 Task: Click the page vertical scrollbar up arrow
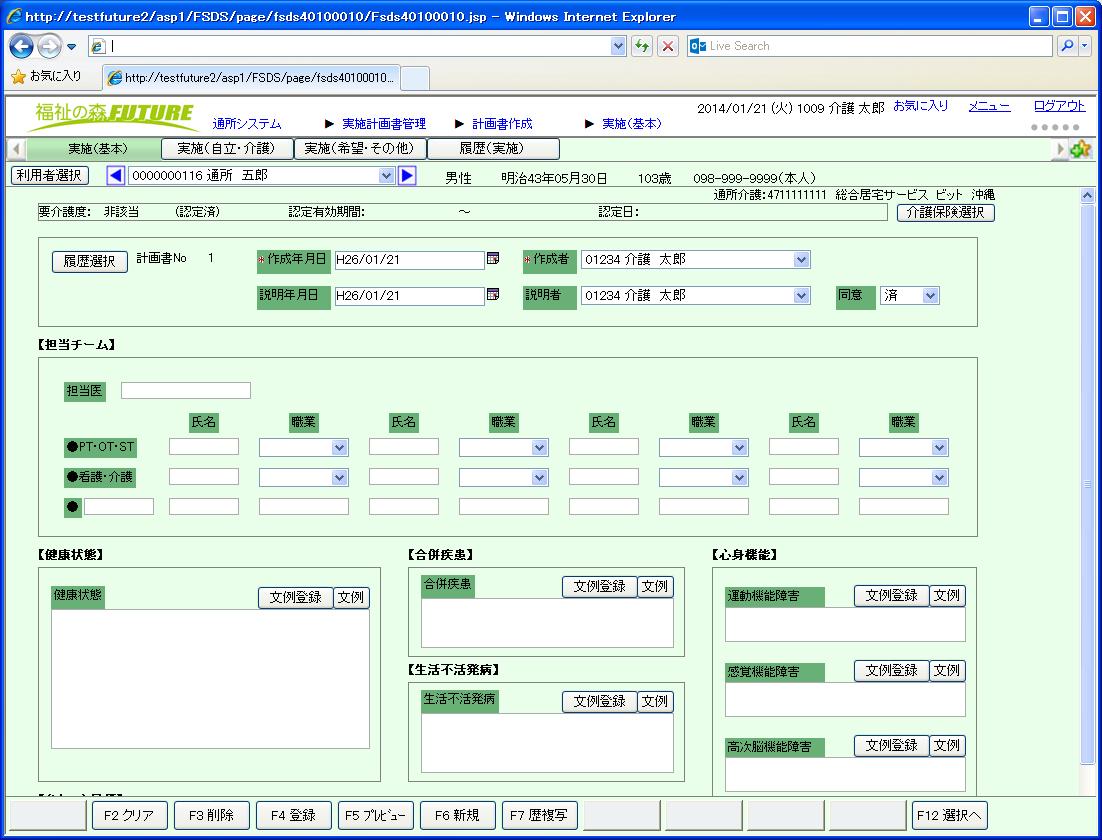[1087, 196]
